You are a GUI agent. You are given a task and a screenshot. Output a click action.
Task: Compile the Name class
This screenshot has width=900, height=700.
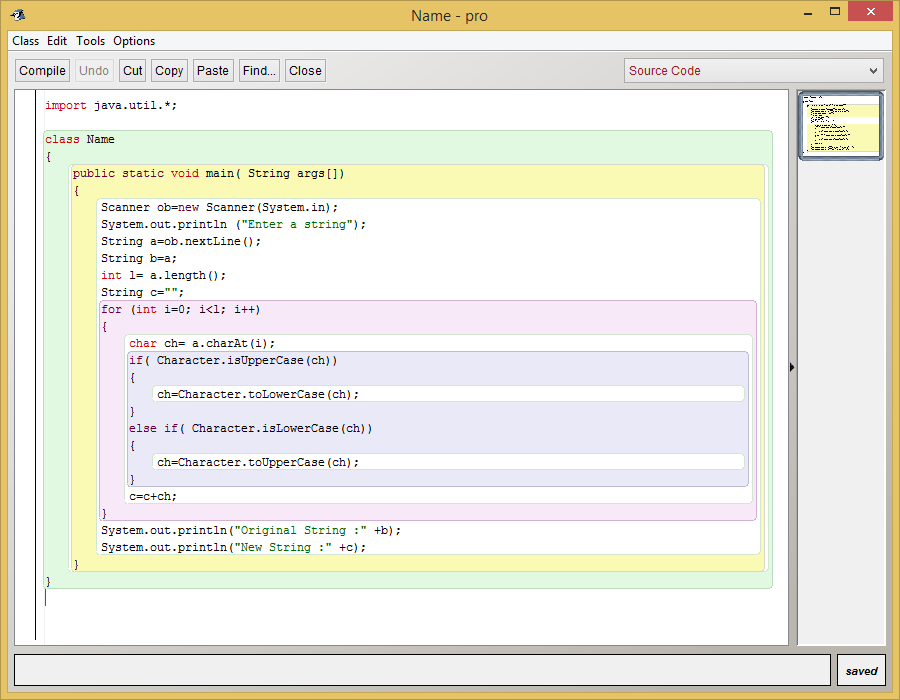(x=42, y=70)
